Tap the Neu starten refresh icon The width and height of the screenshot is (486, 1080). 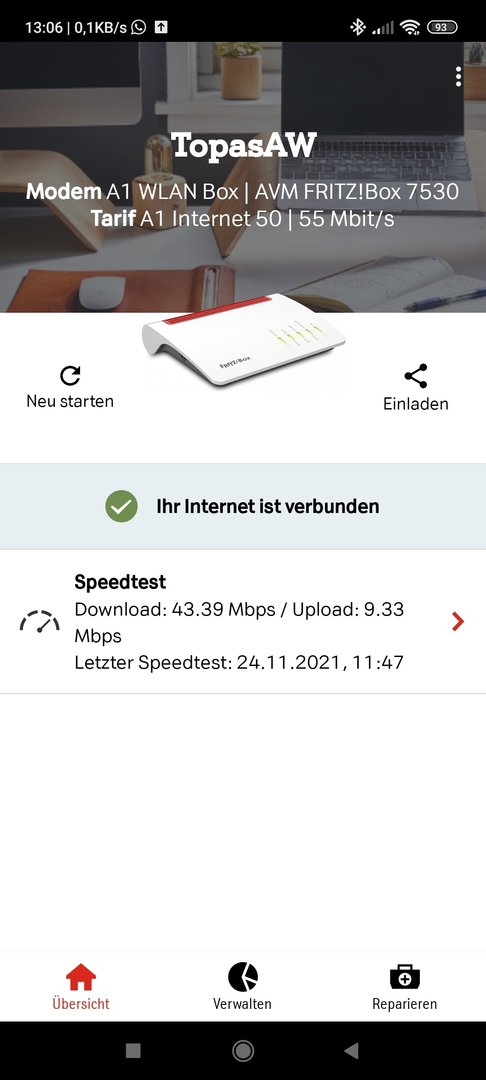(x=70, y=375)
